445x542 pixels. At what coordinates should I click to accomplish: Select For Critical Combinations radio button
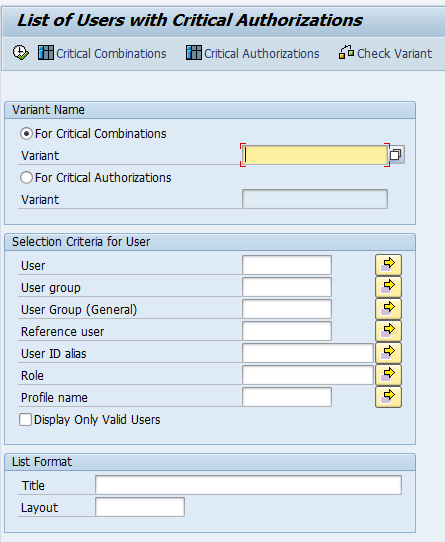[x=26, y=133]
